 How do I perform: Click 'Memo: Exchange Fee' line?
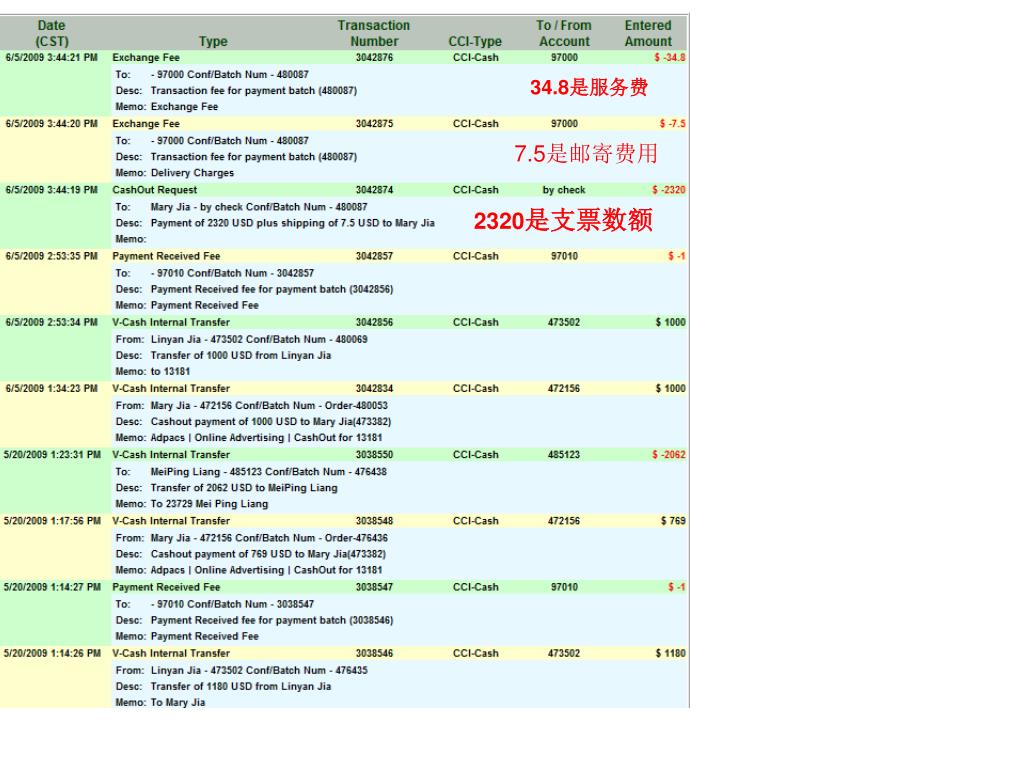[167, 106]
